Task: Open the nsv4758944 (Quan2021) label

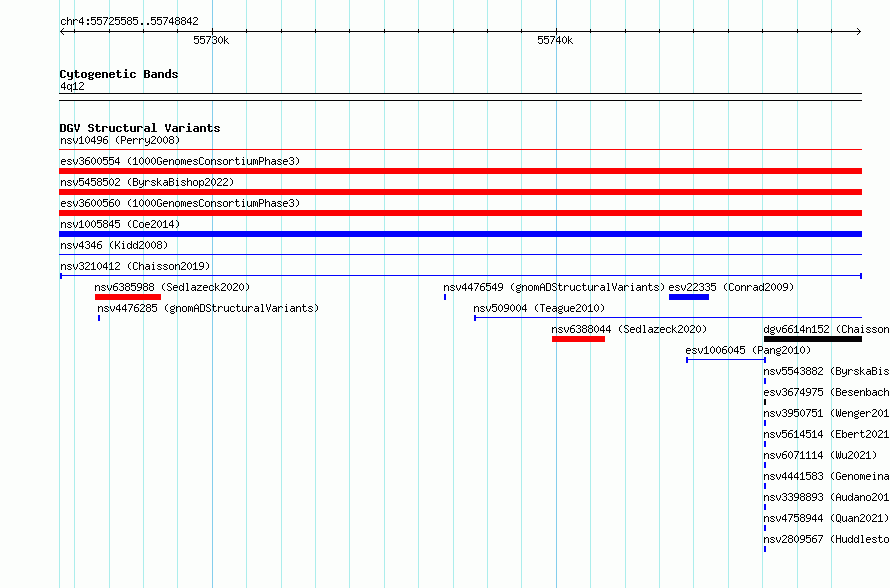Action: click(x=826, y=518)
